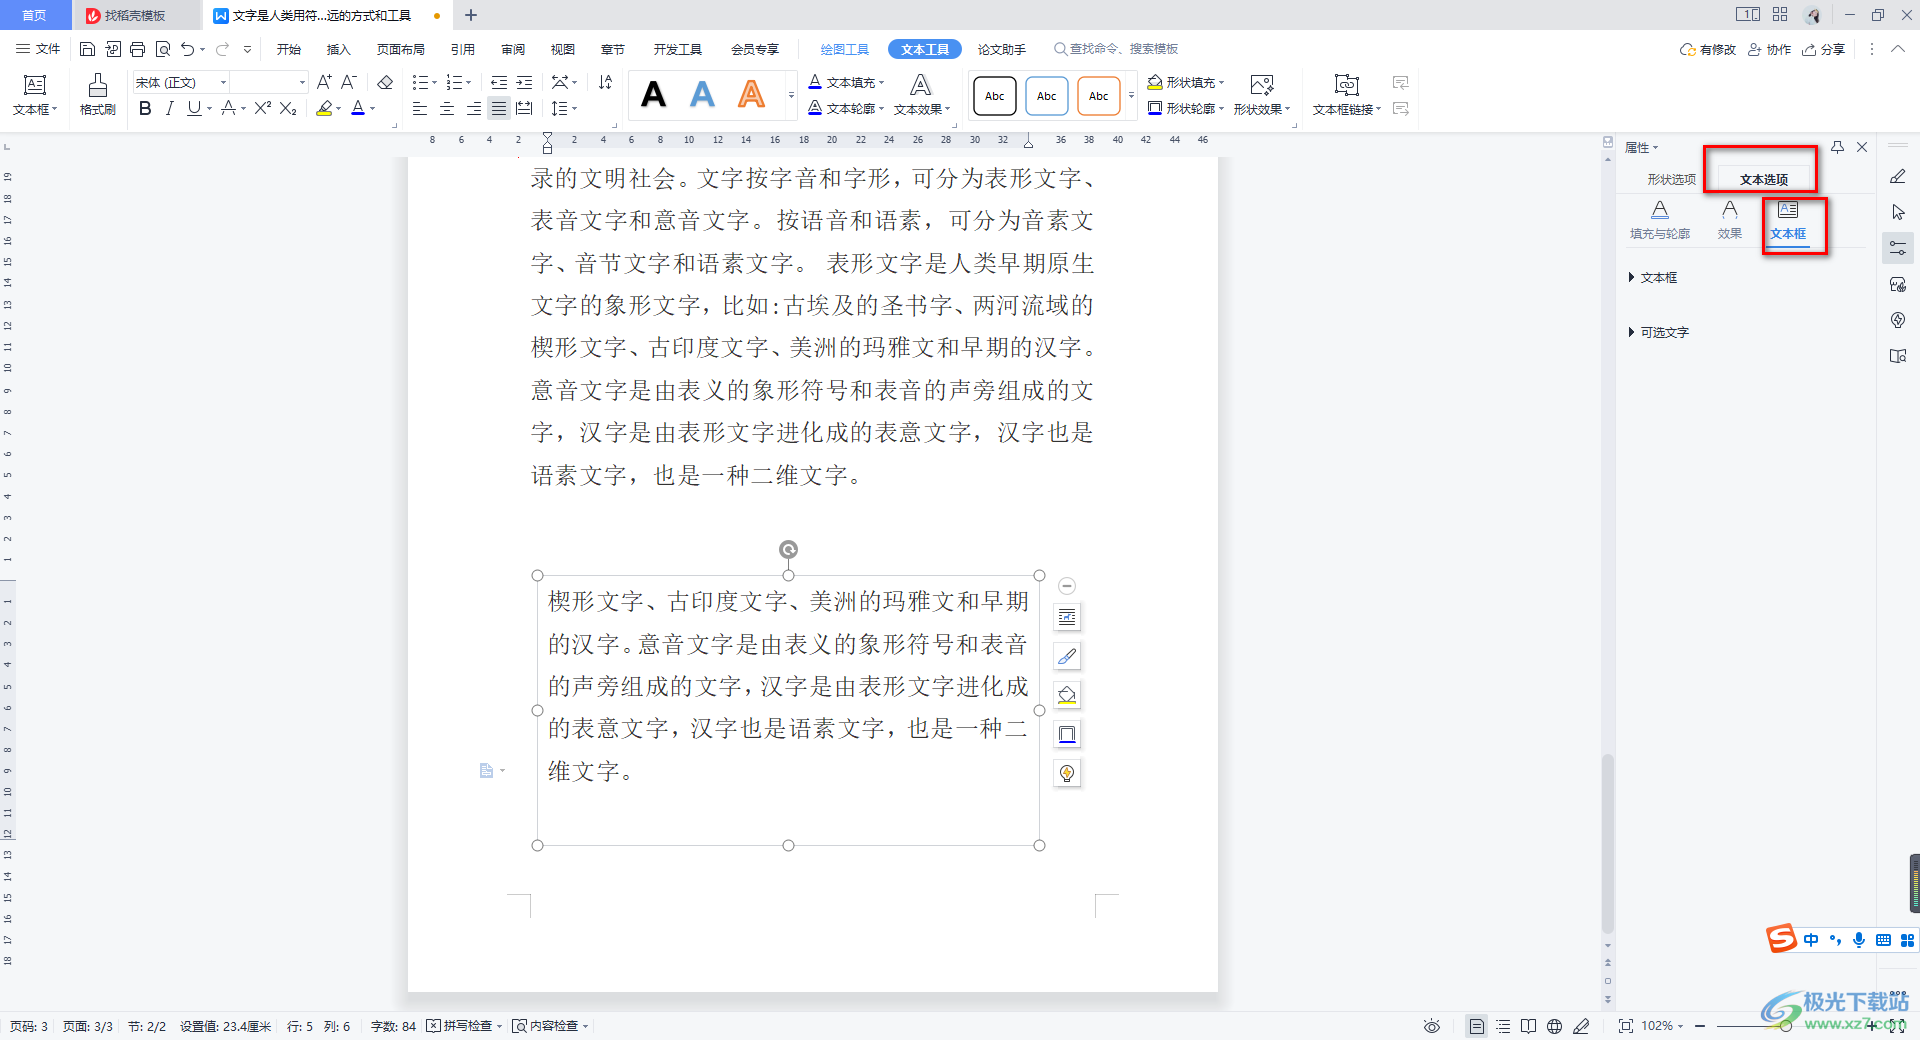The width and height of the screenshot is (1920, 1040).
Task: Undo the last action
Action: (x=187, y=49)
